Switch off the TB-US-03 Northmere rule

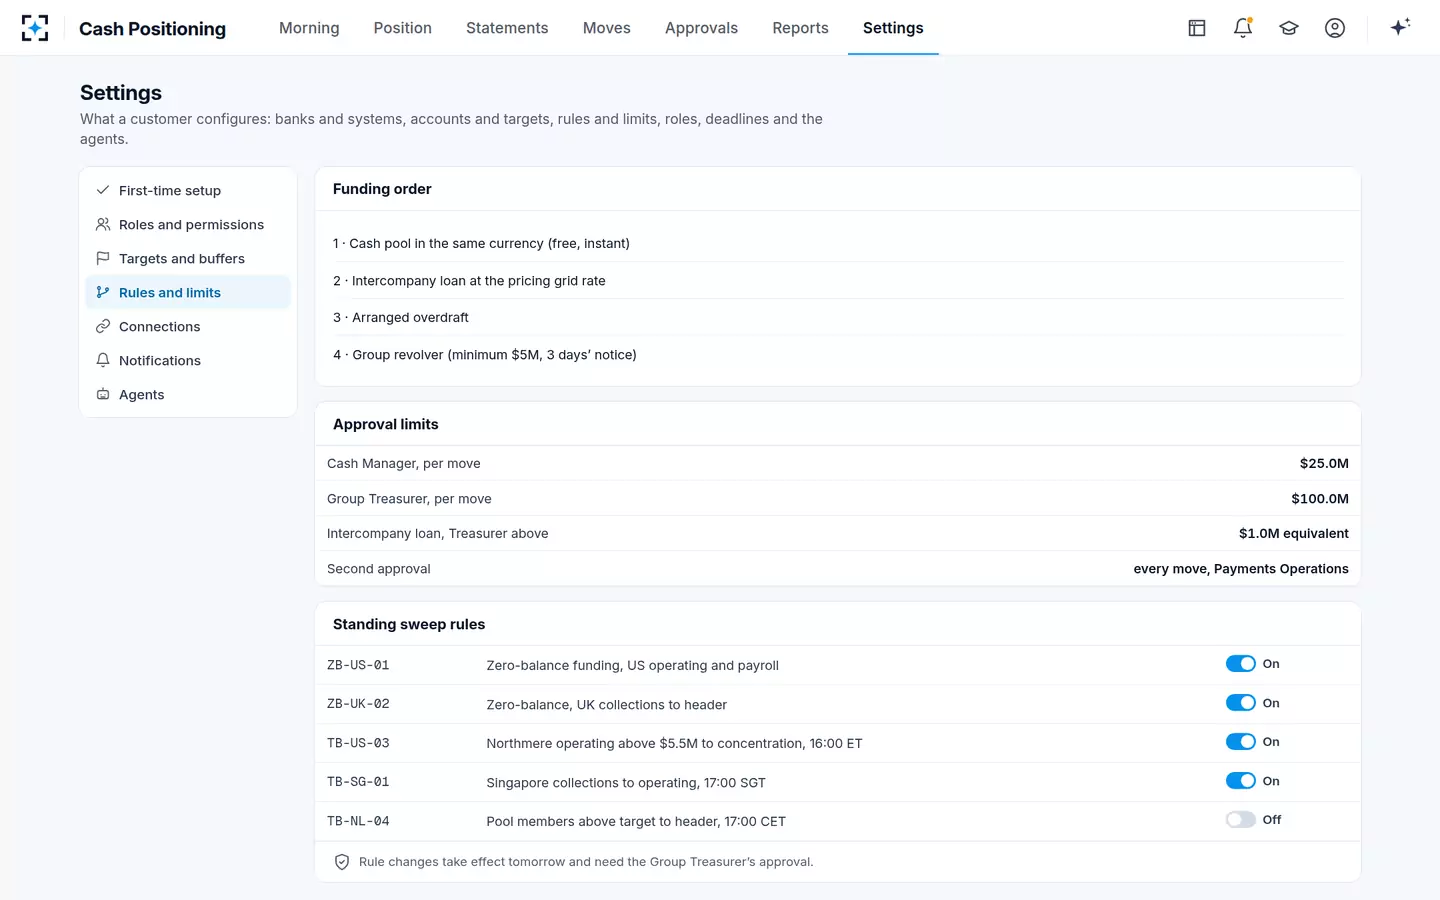click(1241, 742)
